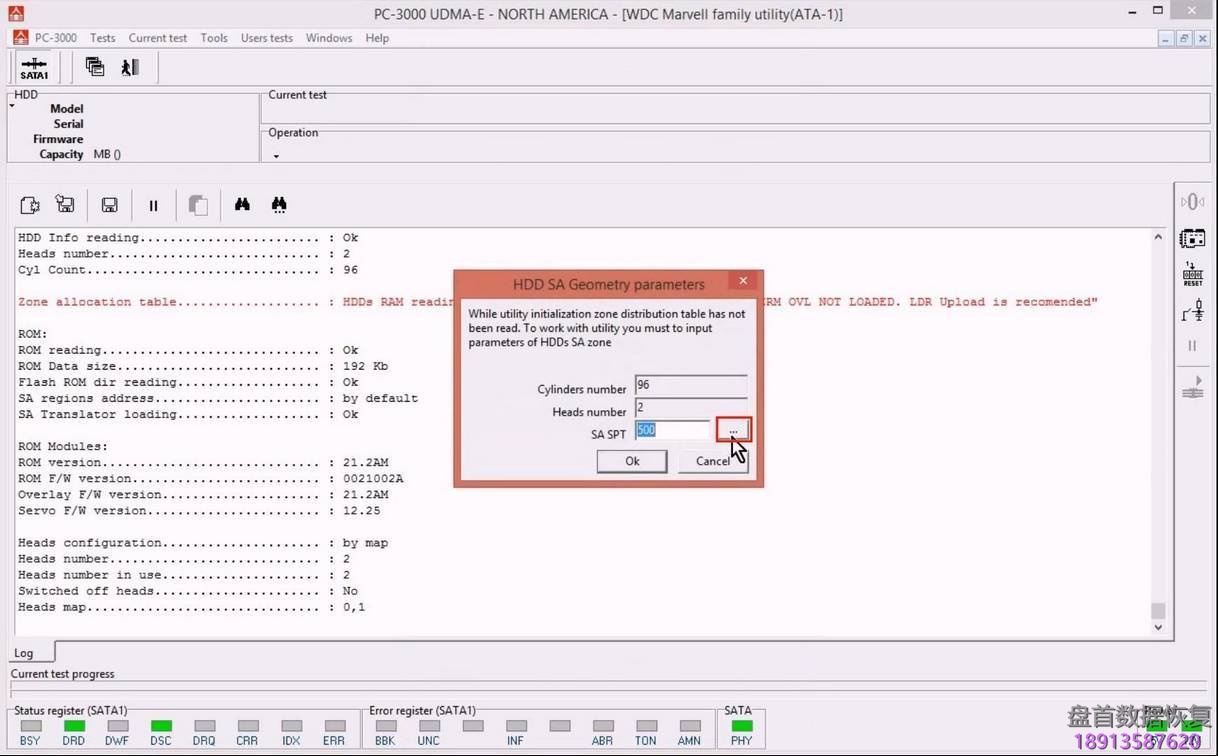Select the chip/board icon in the right sidebar
The image size is (1218, 756).
point(1192,238)
